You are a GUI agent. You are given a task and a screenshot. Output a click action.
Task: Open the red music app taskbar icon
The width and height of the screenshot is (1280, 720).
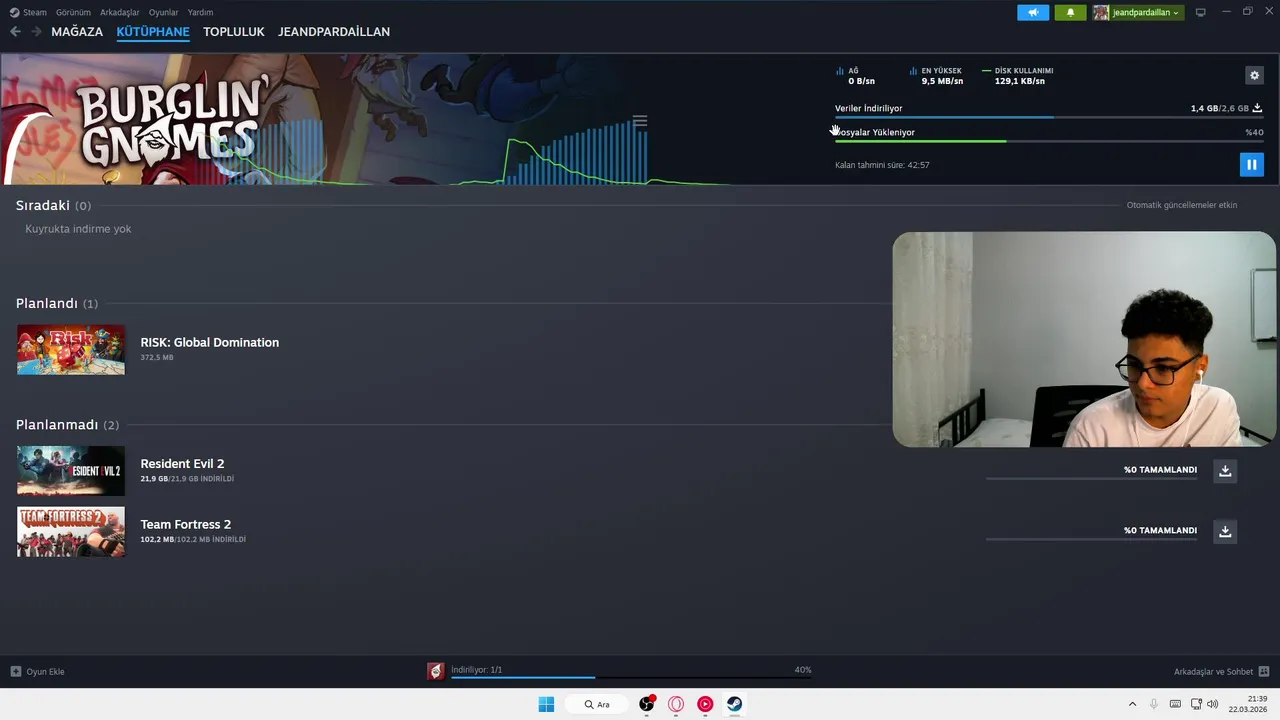tap(705, 704)
